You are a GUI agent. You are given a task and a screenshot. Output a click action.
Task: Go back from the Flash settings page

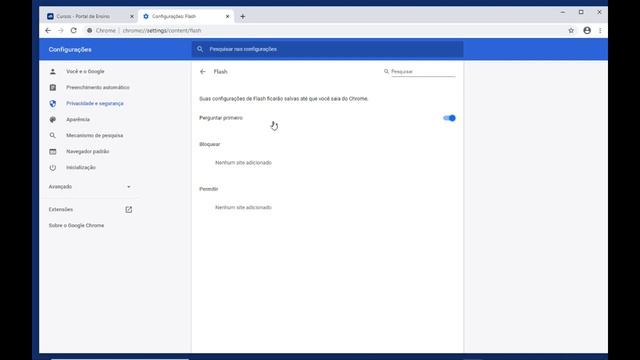click(203, 72)
